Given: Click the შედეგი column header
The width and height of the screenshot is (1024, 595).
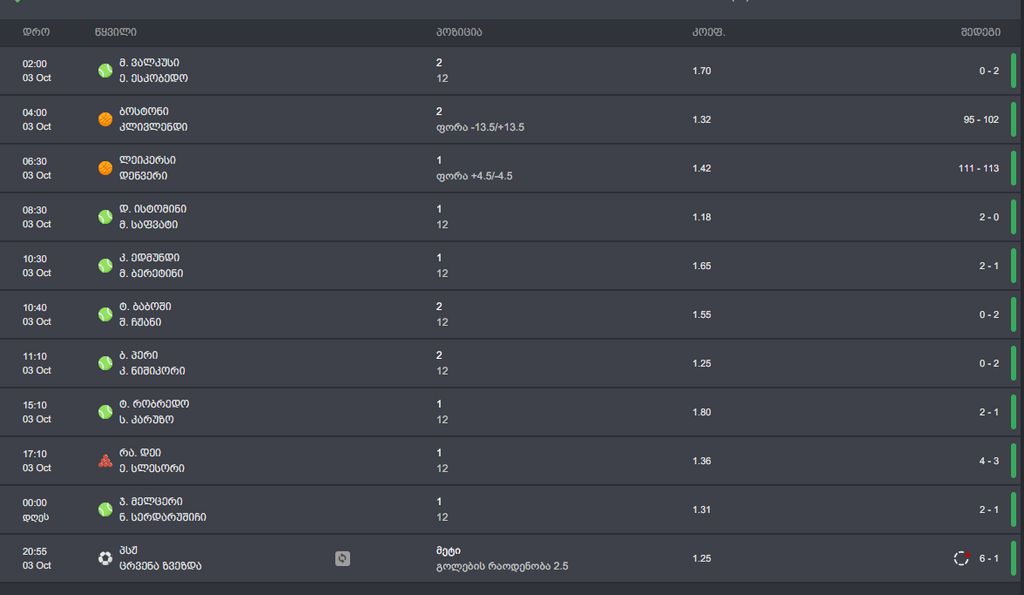Looking at the screenshot, I should [x=980, y=32].
